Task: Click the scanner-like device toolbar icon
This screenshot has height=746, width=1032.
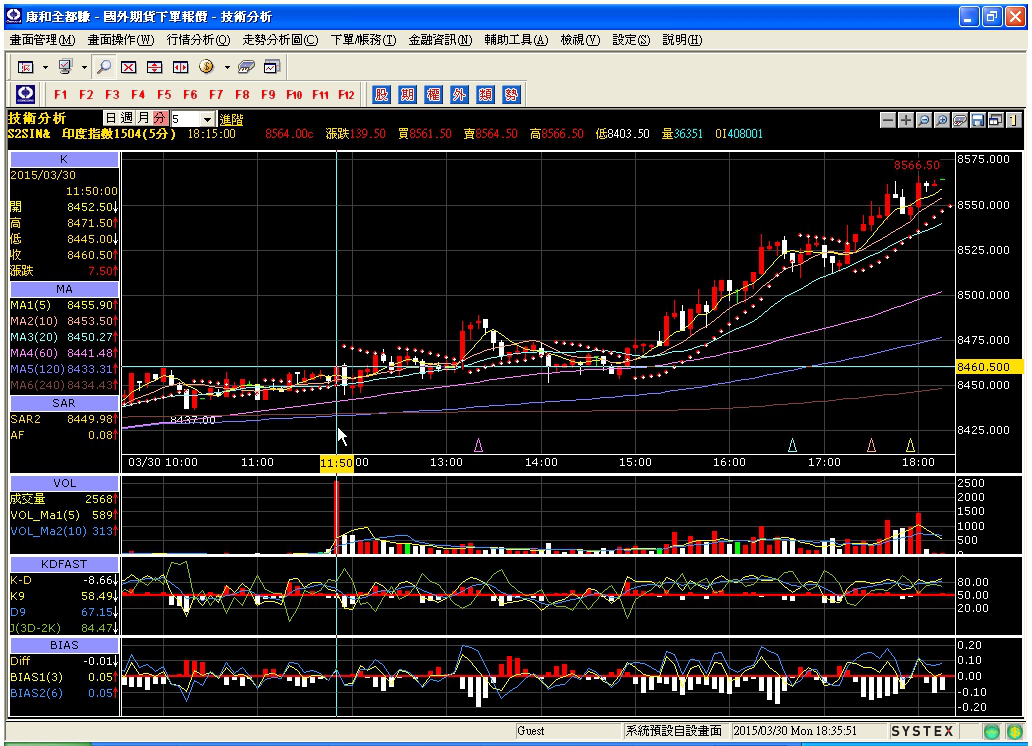Action: click(x=246, y=67)
